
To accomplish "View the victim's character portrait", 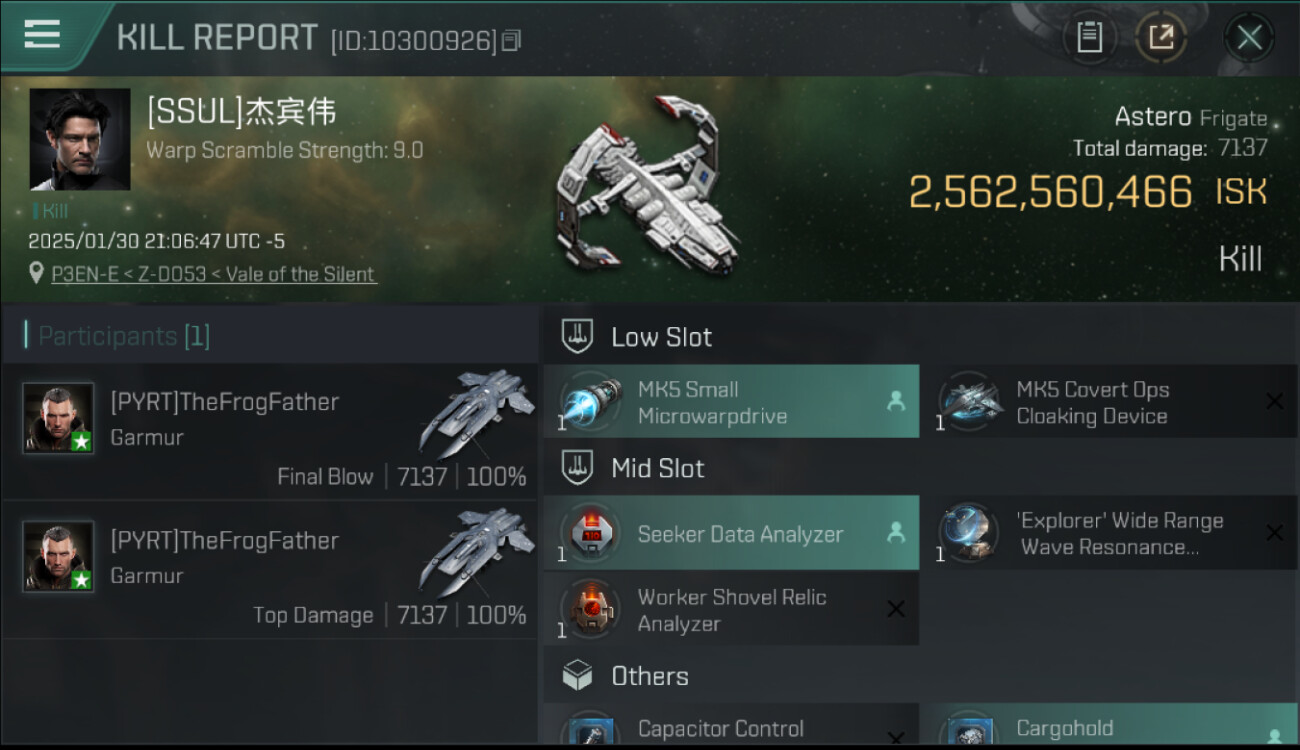I will [79, 139].
